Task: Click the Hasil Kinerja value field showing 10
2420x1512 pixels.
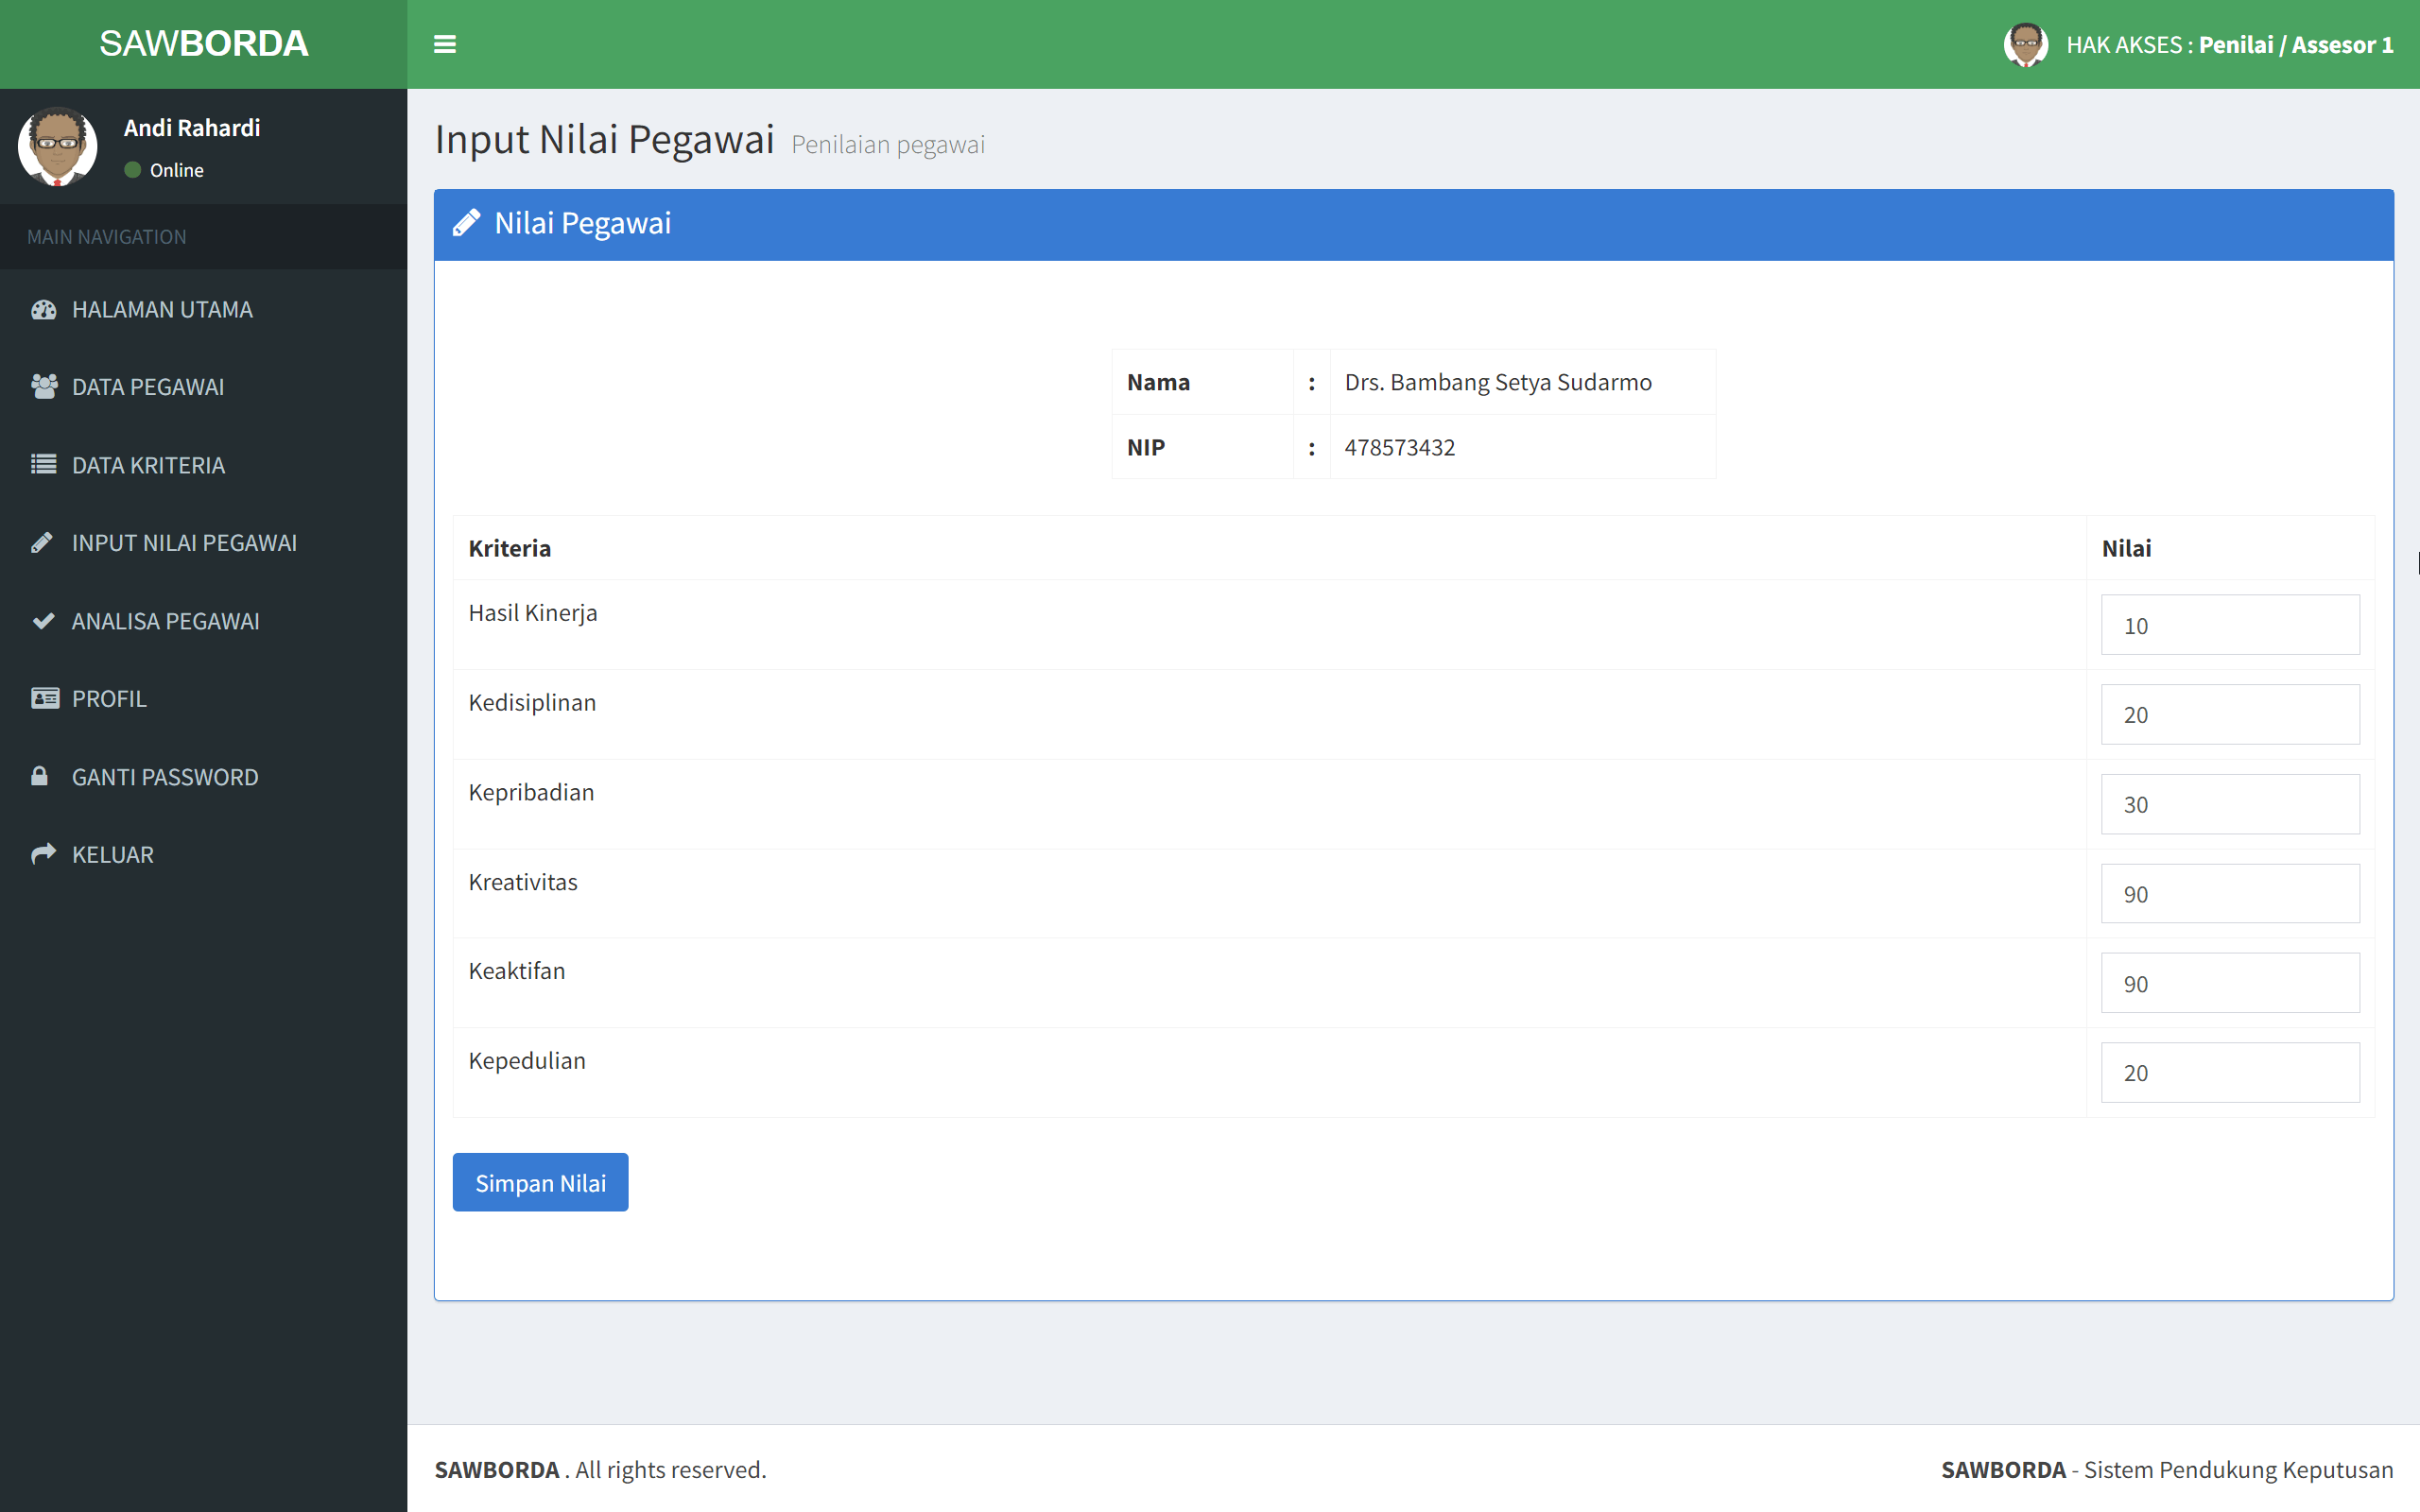Action: tap(2230, 624)
